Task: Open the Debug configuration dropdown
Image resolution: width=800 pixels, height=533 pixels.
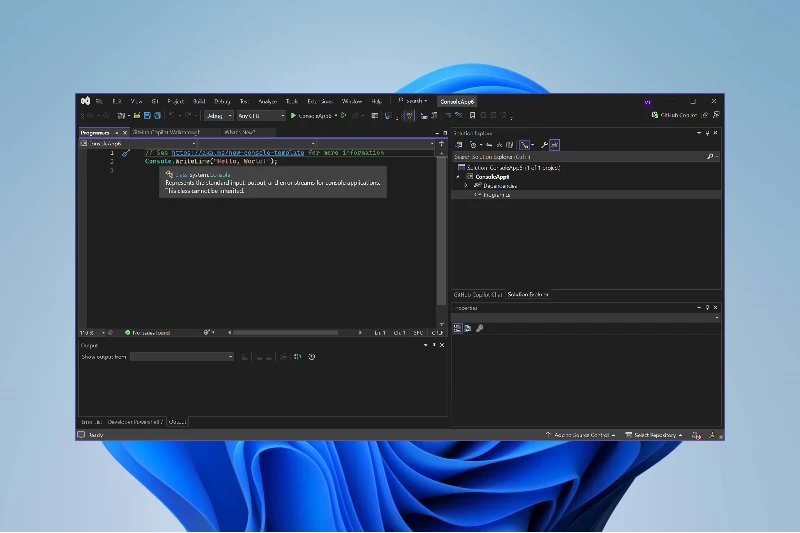Action: (219, 116)
